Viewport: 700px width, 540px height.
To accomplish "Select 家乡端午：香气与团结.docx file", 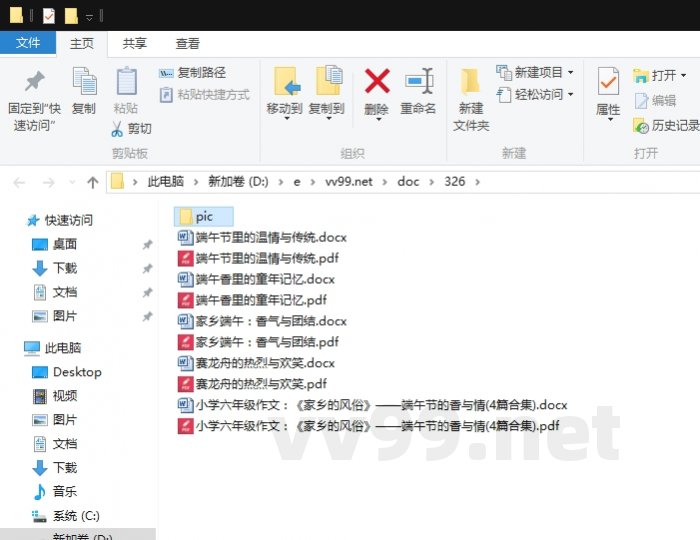I will (262, 321).
